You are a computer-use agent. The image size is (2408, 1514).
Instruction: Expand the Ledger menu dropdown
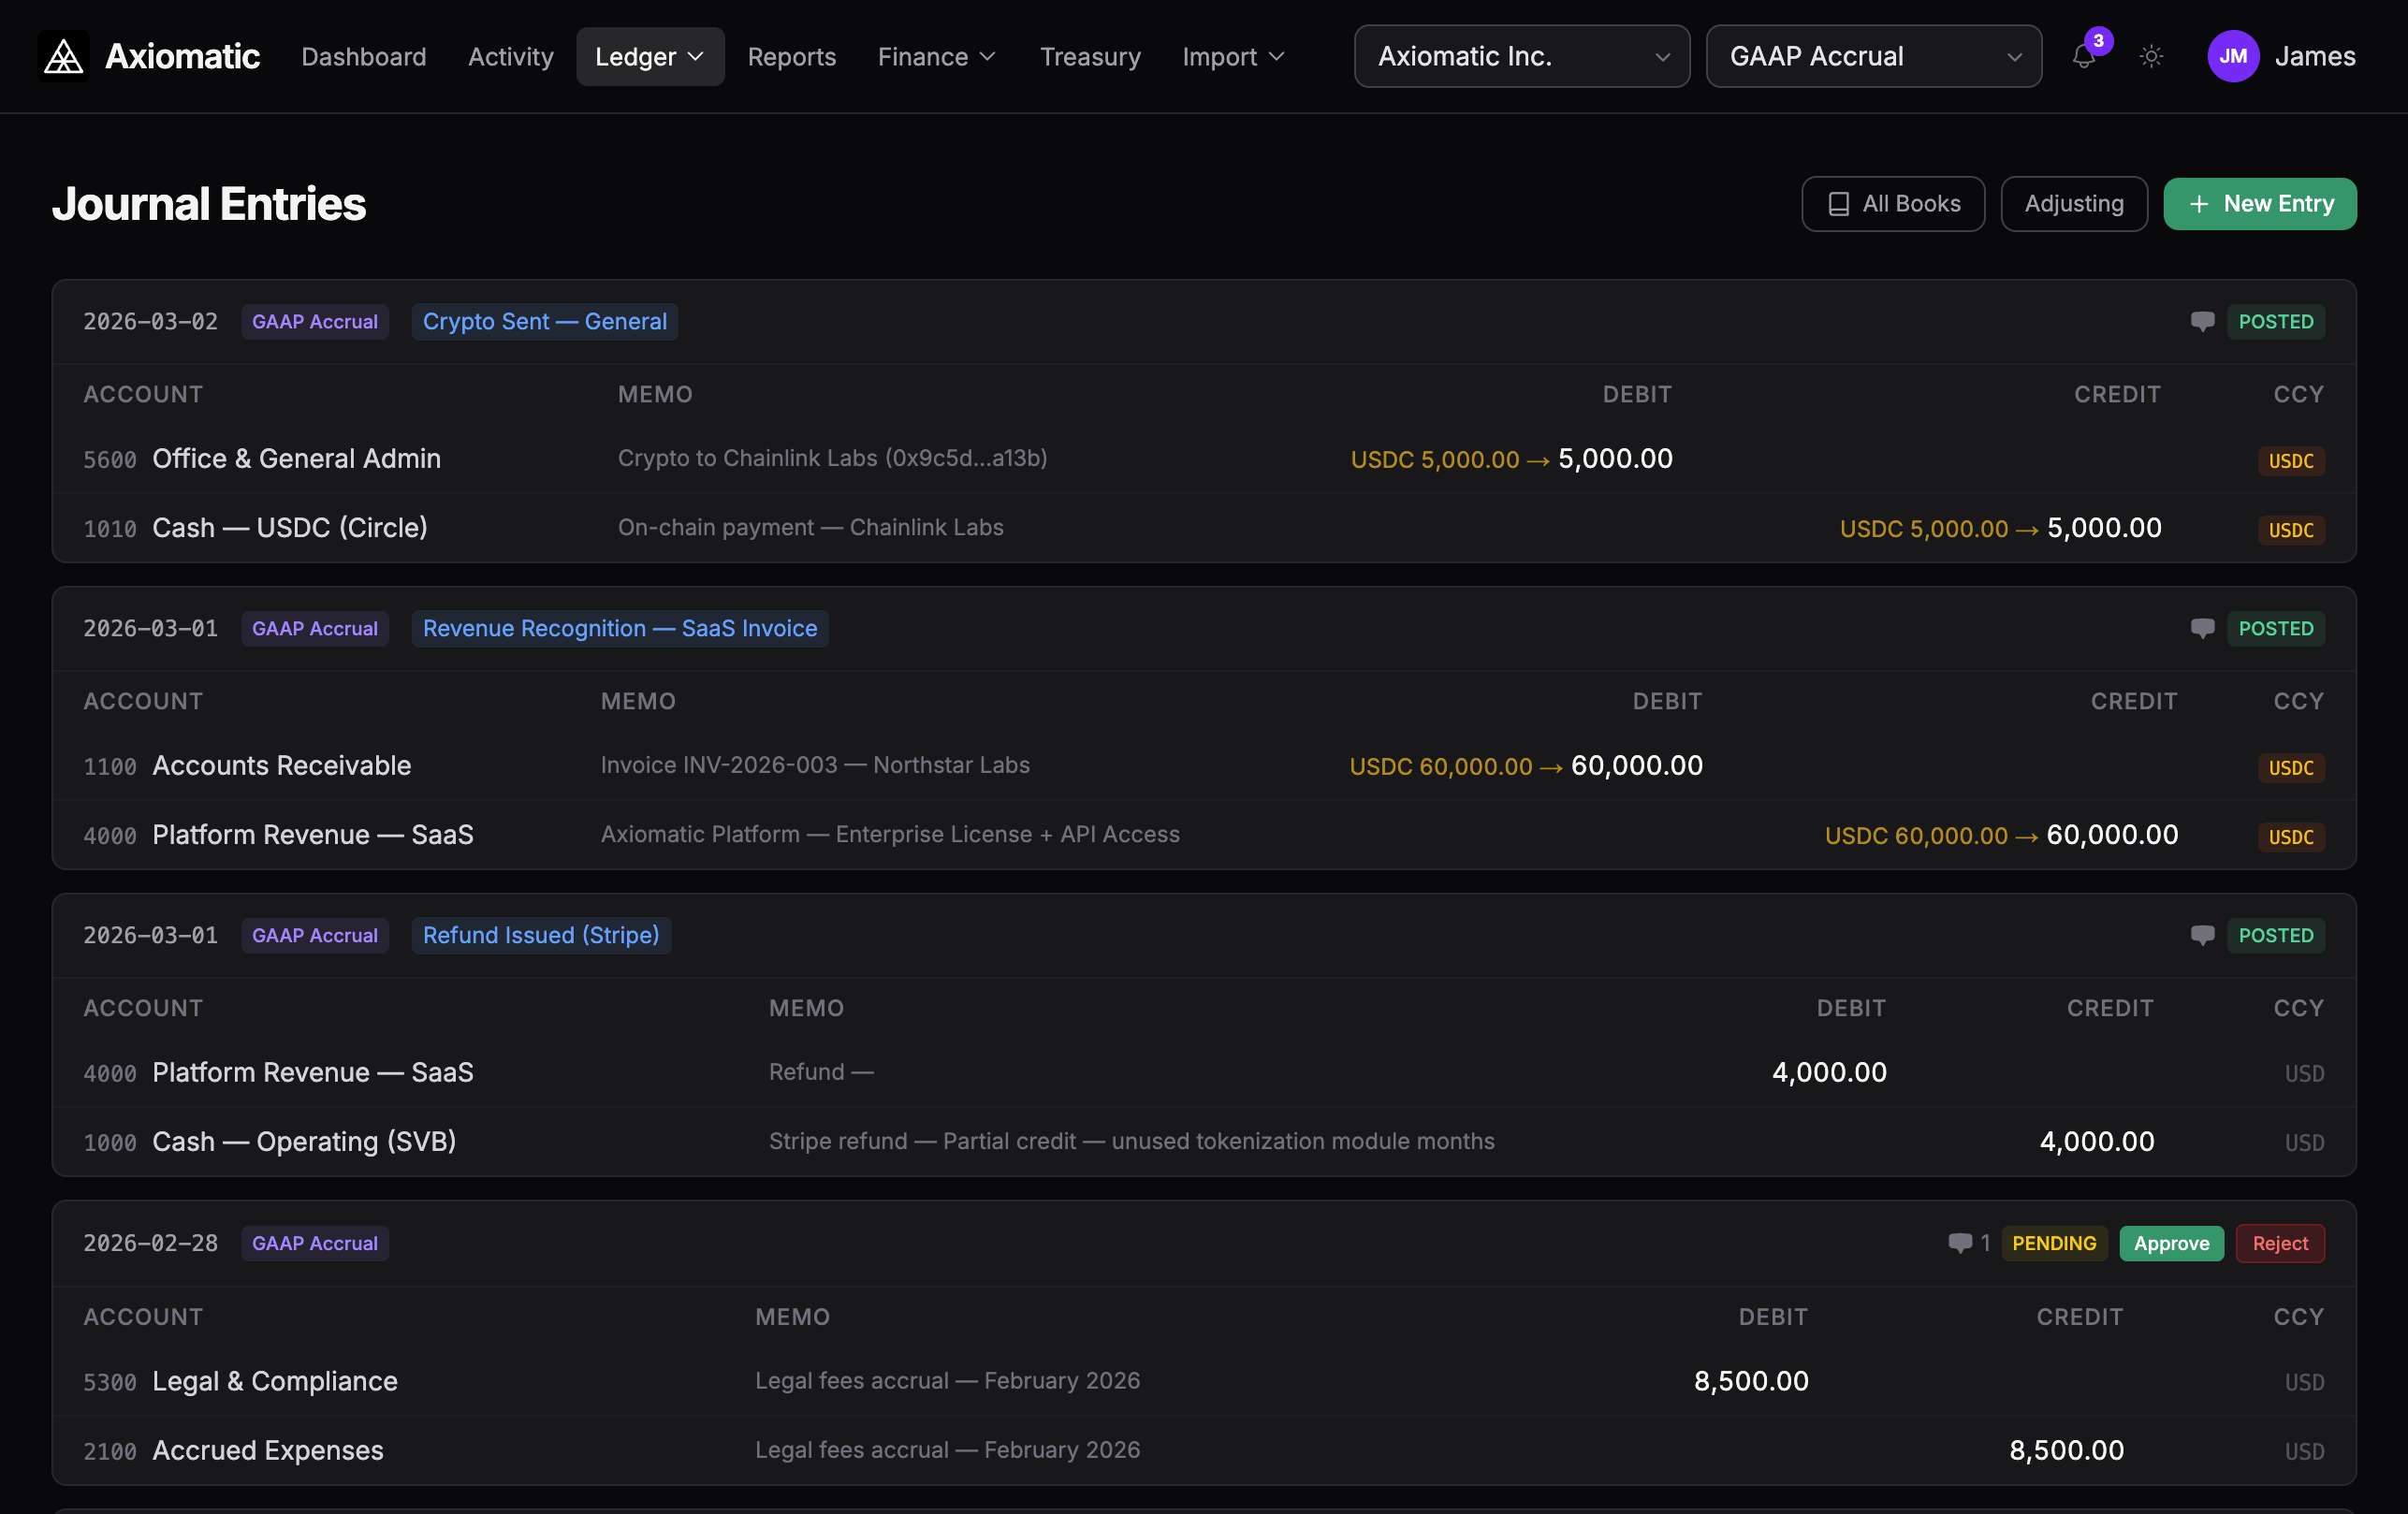pos(650,57)
